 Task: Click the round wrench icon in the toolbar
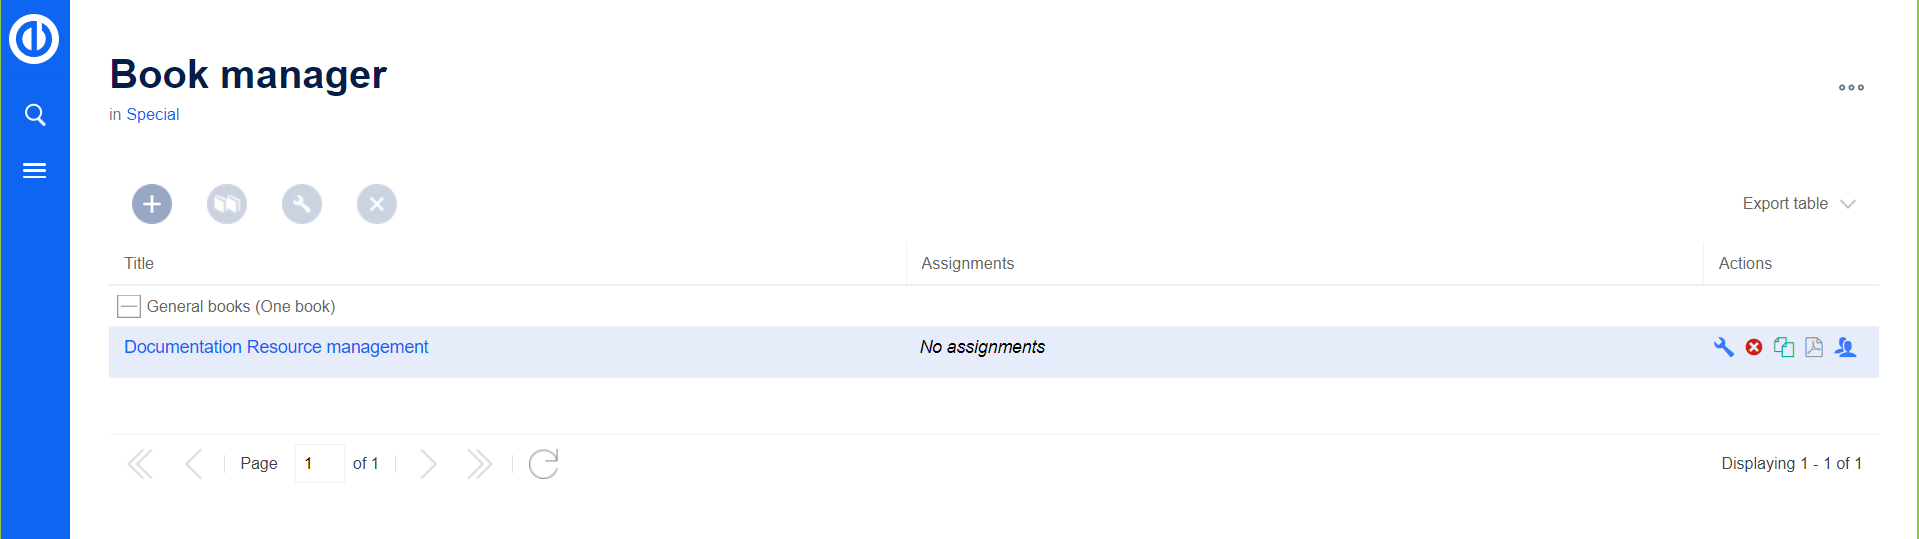(302, 204)
